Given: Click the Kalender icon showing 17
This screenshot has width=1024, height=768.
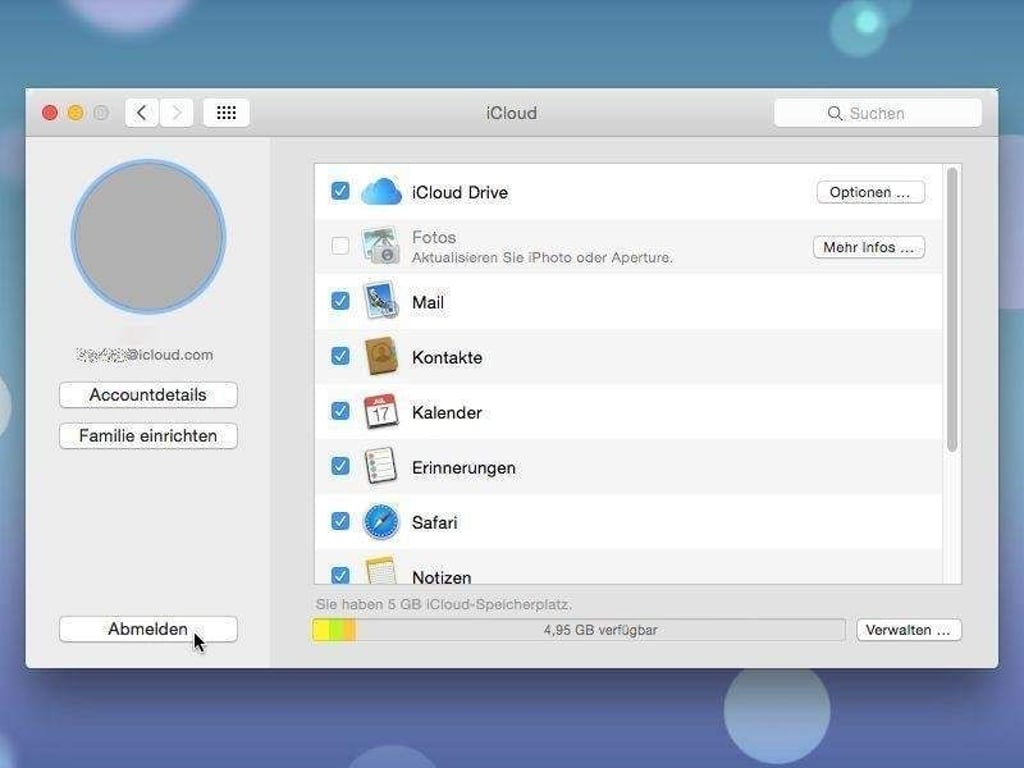Looking at the screenshot, I should pyautogui.click(x=381, y=411).
